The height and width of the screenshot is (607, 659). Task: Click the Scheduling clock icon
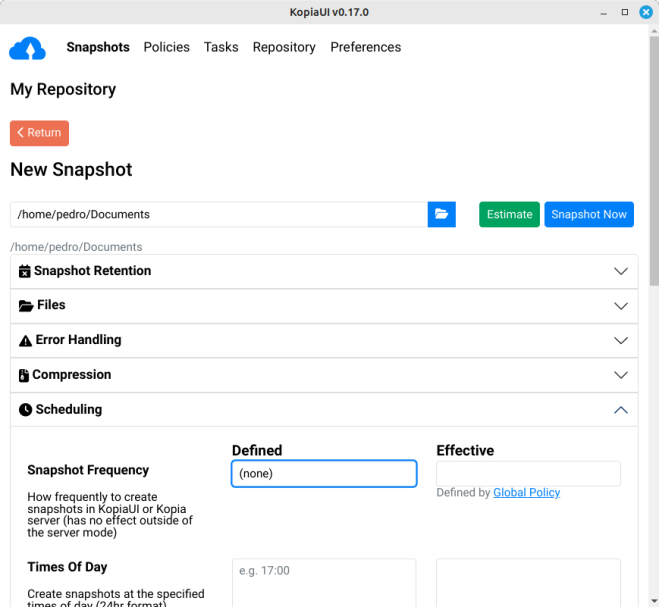click(25, 409)
